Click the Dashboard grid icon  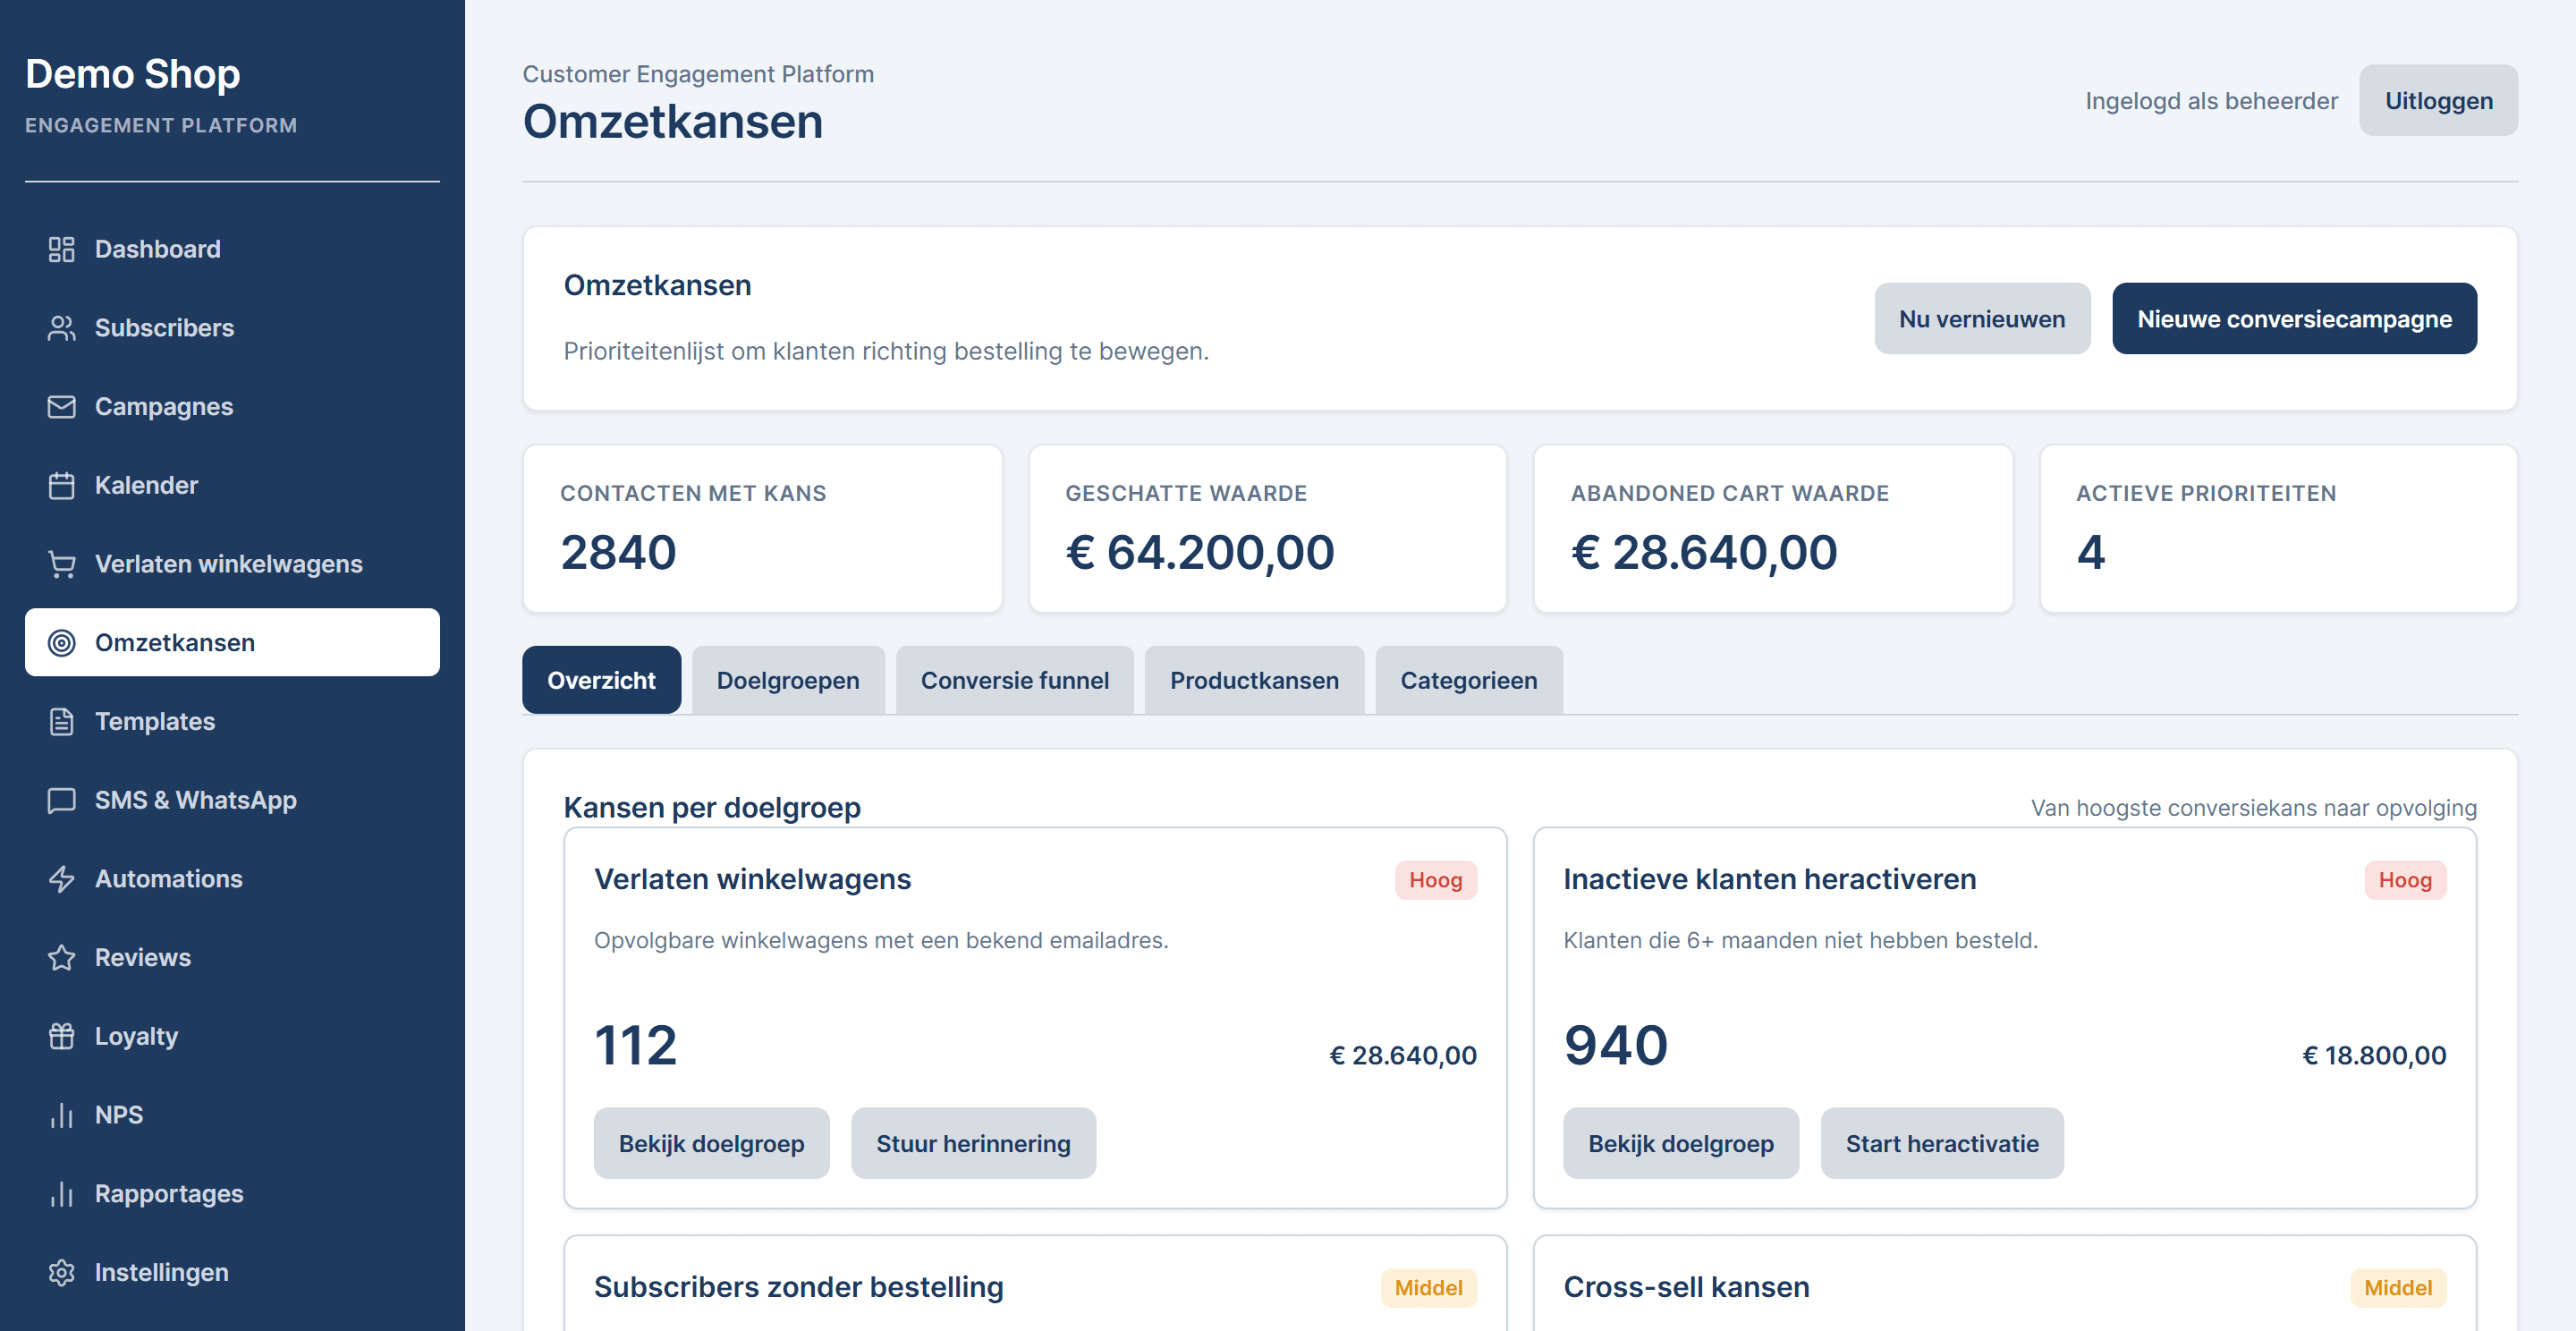(61, 249)
